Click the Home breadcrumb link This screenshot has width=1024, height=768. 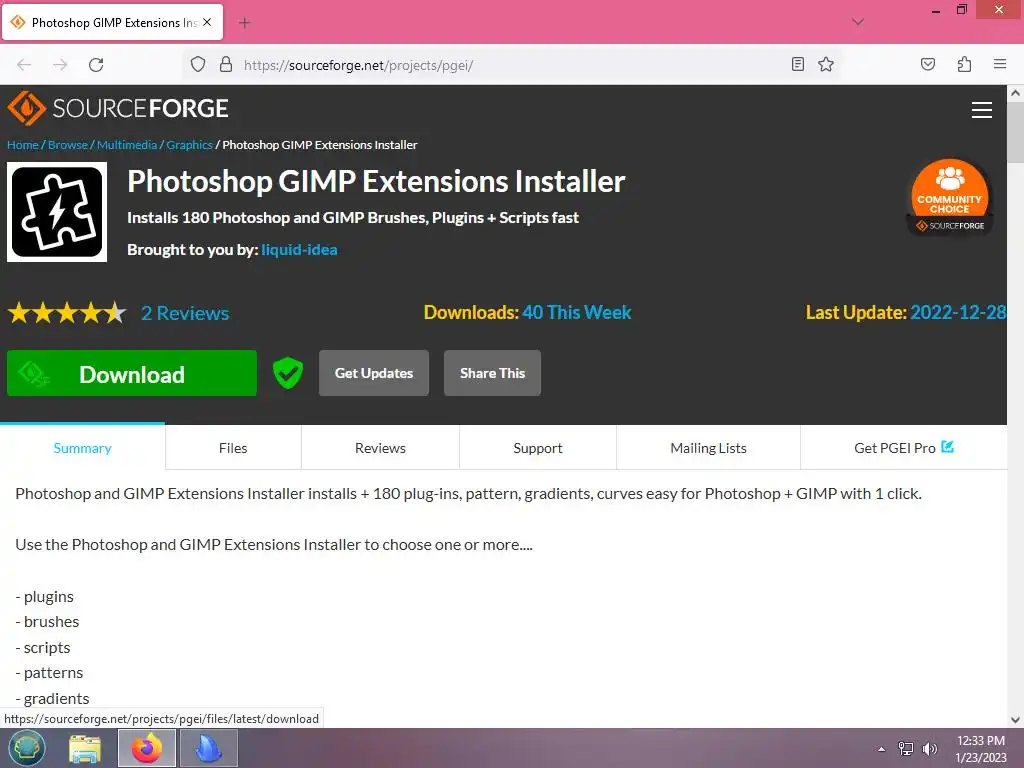[x=23, y=145]
